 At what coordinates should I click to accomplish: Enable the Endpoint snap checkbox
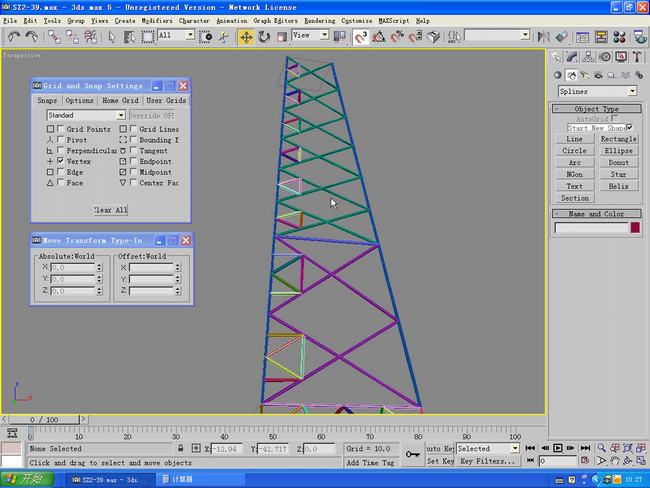tap(133, 161)
